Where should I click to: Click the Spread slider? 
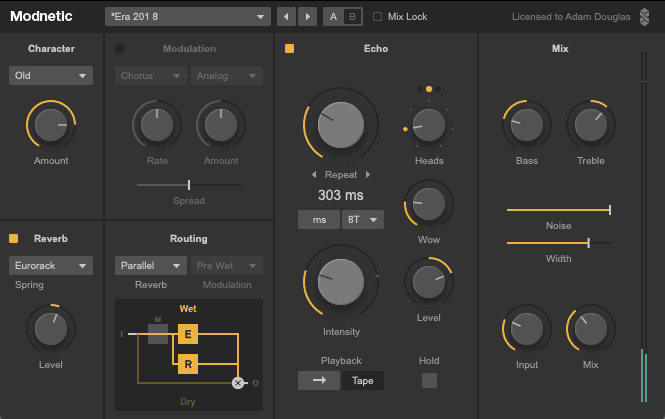pyautogui.click(x=189, y=185)
